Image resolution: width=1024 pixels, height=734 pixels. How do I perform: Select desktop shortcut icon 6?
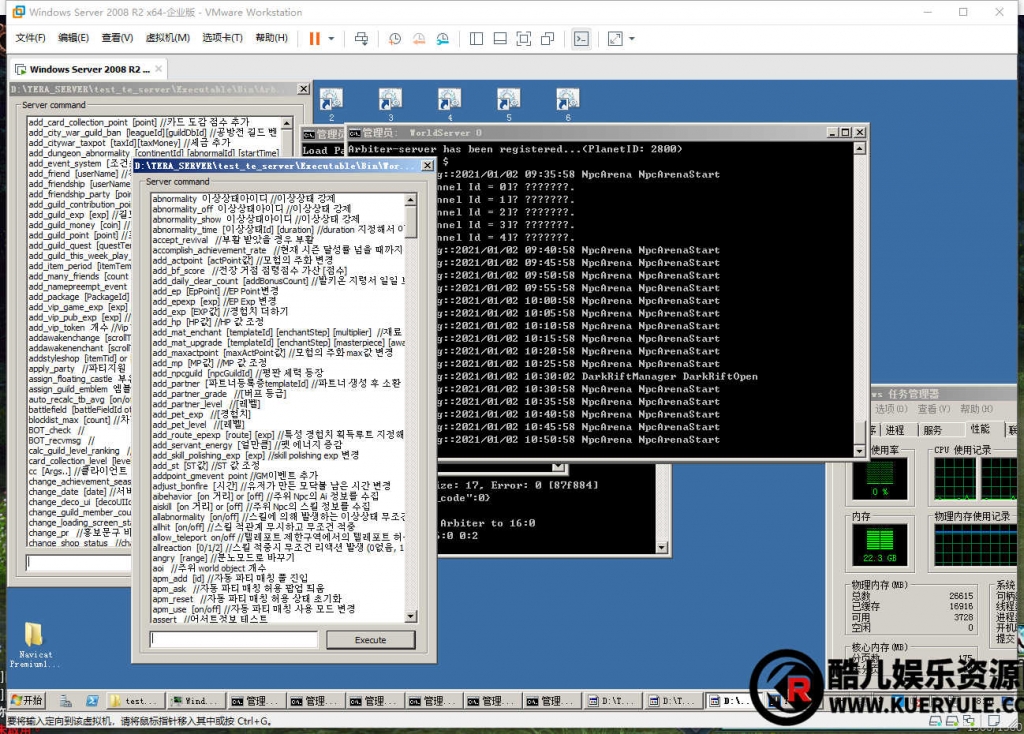[x=568, y=104]
